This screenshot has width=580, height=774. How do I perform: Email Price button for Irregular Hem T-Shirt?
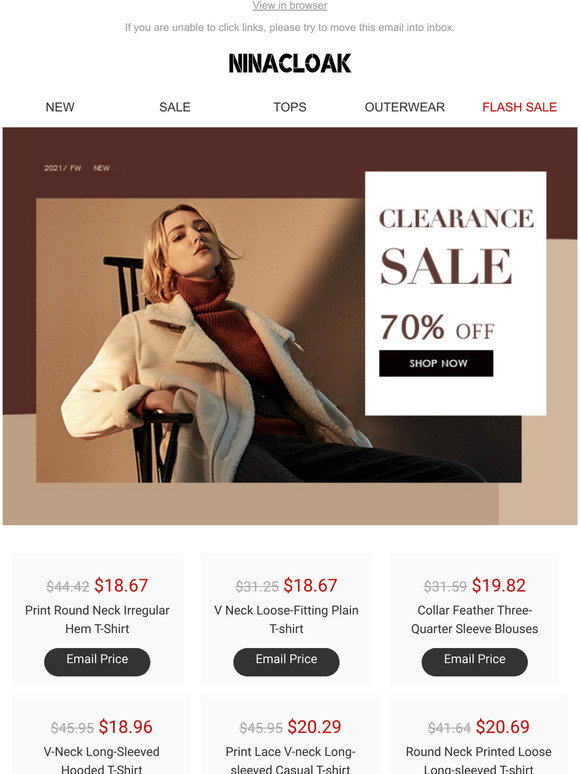[97, 661]
